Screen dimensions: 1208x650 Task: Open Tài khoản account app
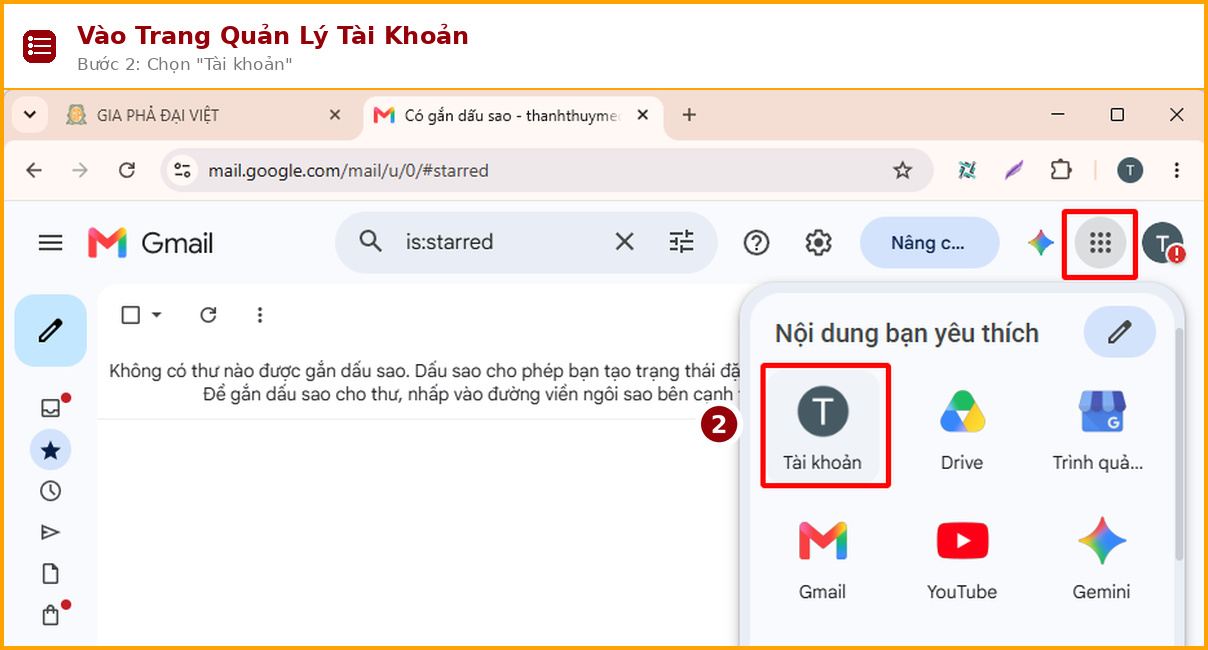823,426
